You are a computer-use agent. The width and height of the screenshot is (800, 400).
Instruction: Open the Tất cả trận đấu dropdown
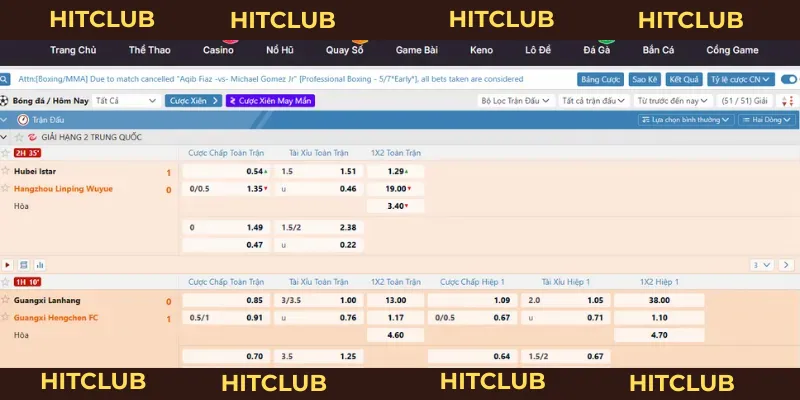pos(594,101)
